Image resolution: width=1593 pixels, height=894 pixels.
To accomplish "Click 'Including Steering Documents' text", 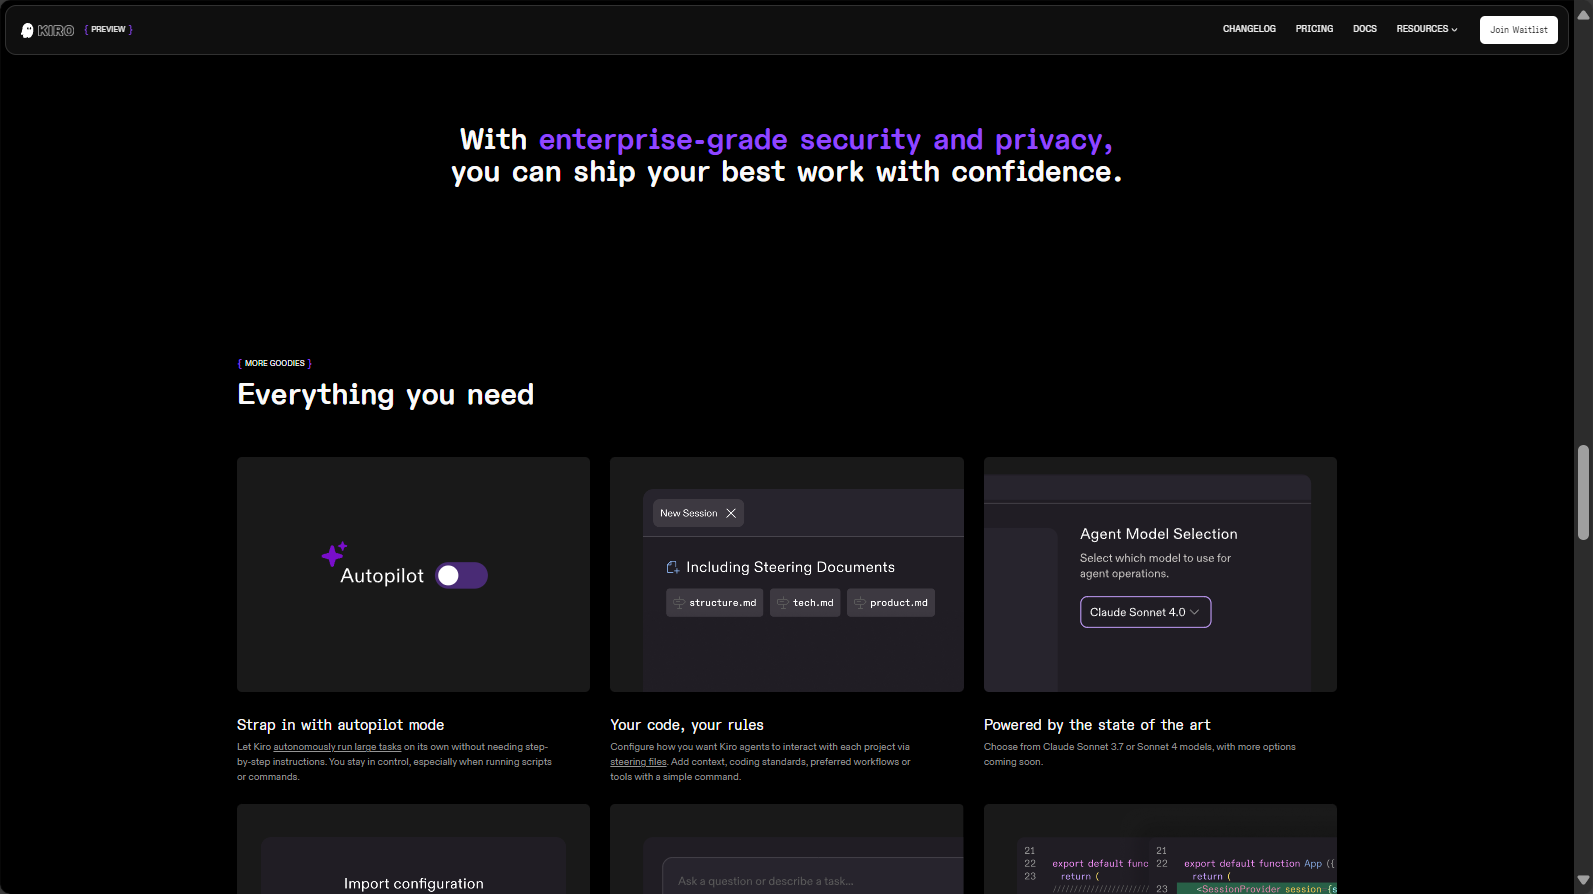I will [x=790, y=567].
